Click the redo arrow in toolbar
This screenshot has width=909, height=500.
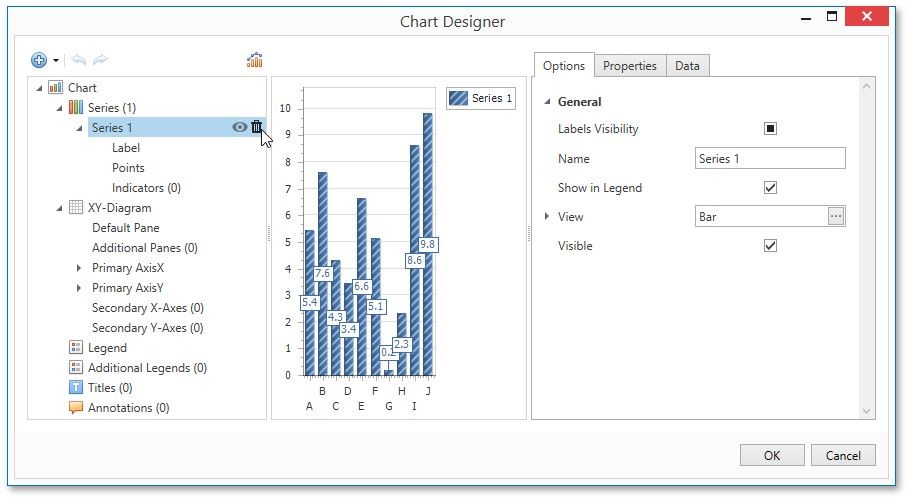pyautogui.click(x=100, y=60)
